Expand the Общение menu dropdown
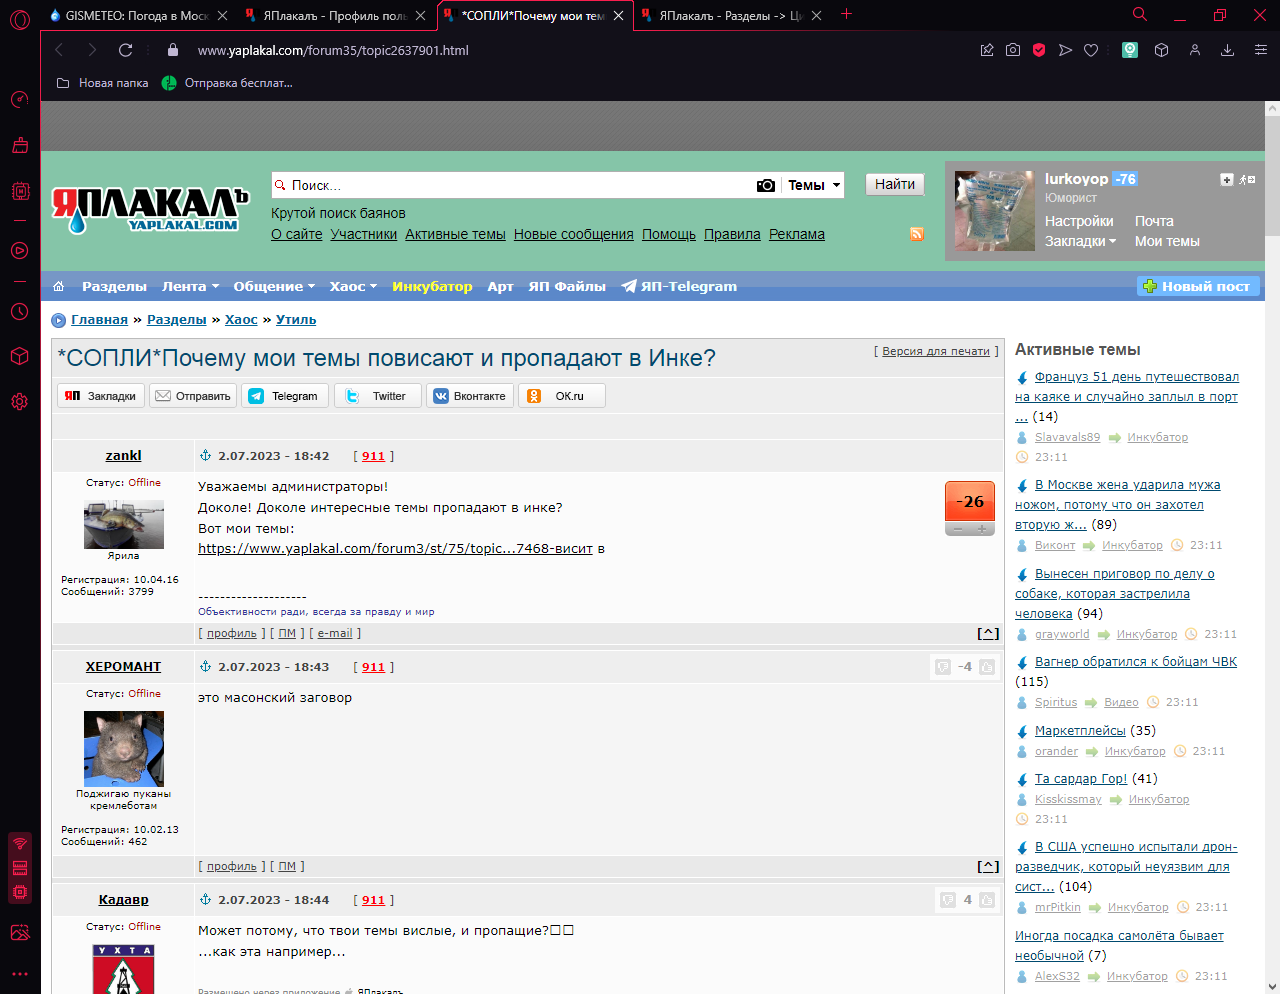Viewport: 1280px width, 994px height. pyautogui.click(x=274, y=286)
